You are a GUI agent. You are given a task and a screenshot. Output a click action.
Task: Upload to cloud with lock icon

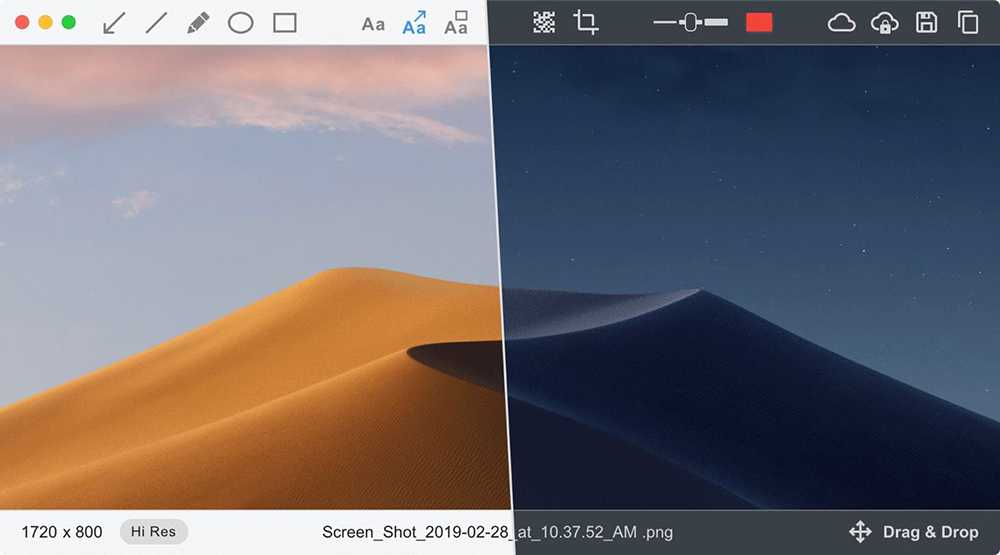[885, 22]
